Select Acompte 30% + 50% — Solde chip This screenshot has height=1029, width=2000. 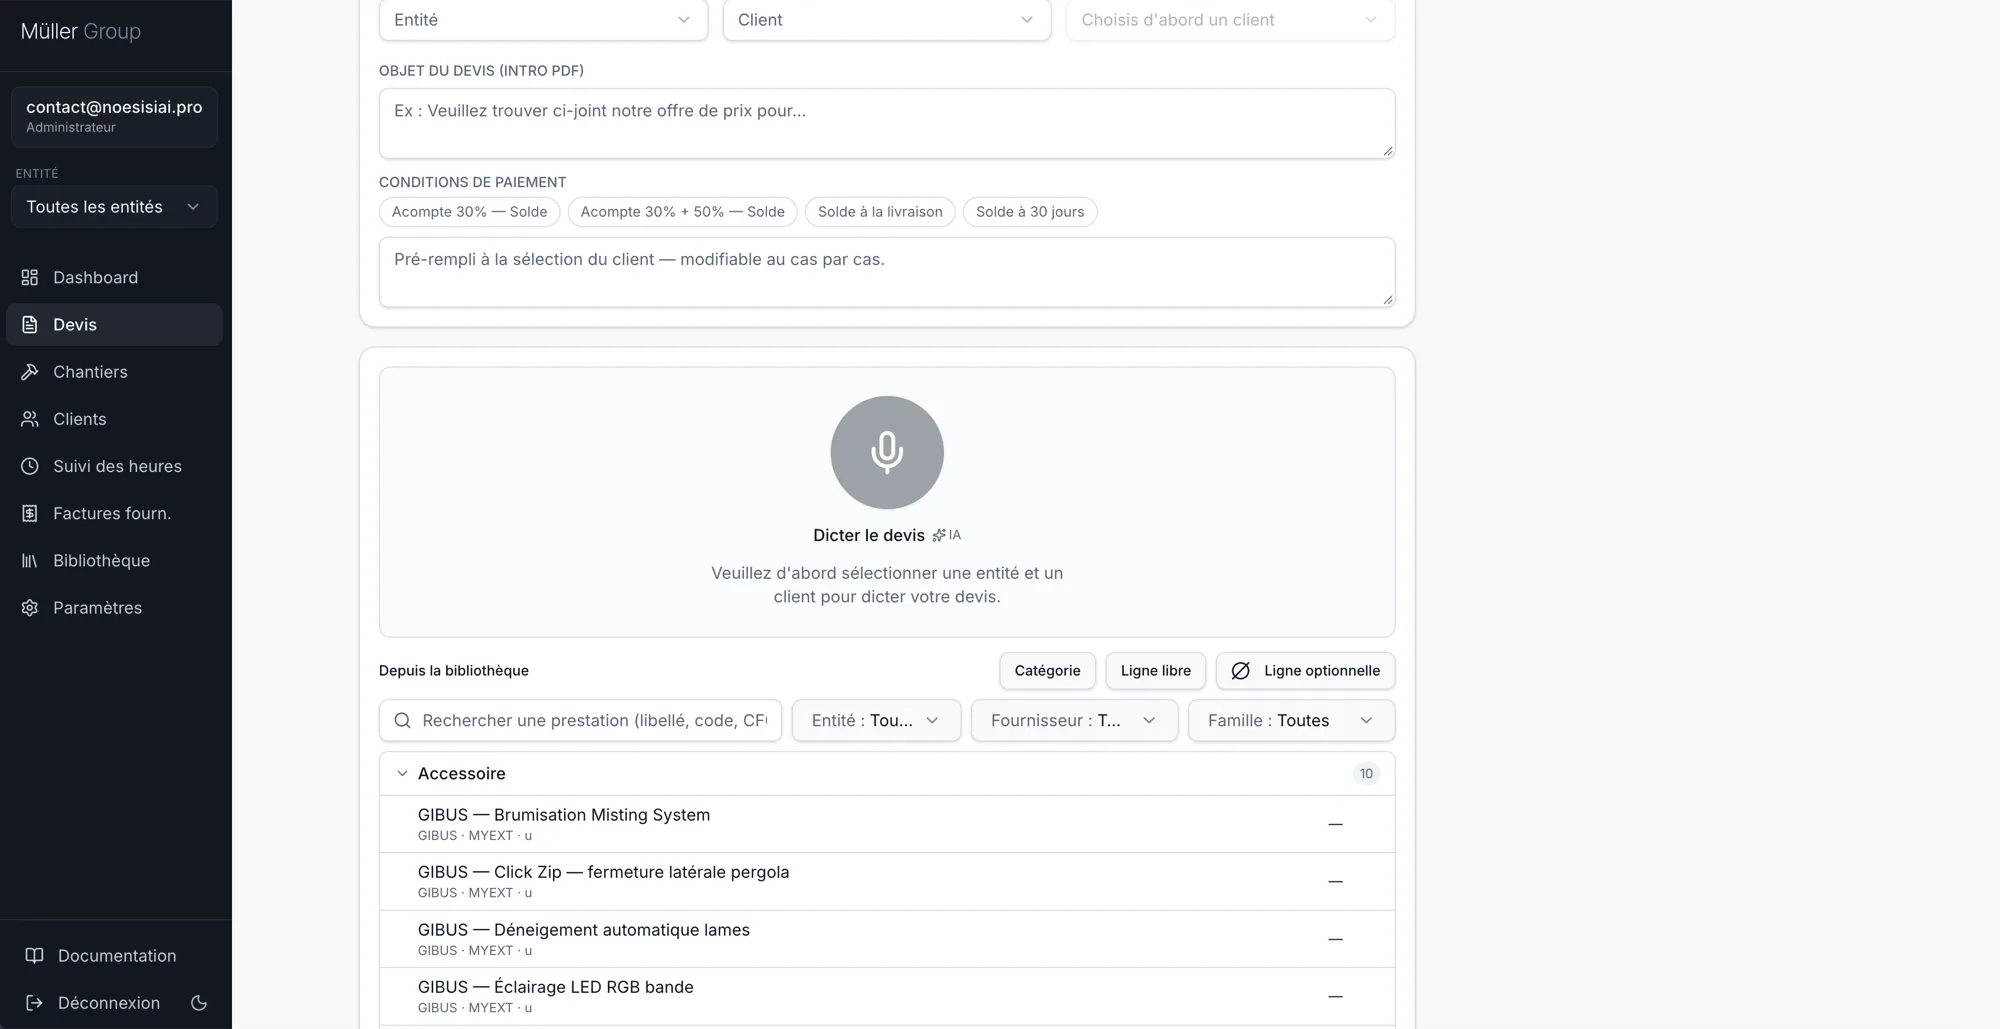pos(682,212)
